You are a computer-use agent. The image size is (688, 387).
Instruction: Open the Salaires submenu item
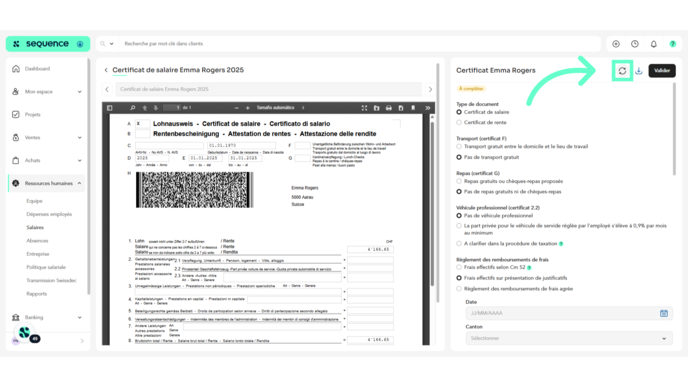tap(35, 227)
